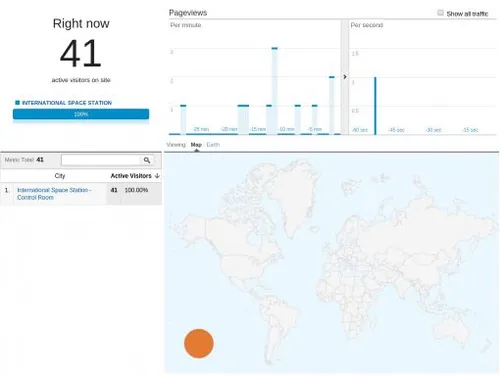Click the sort arrow next to Active Visitors
Screen dimensions: 500x376
(x=157, y=176)
